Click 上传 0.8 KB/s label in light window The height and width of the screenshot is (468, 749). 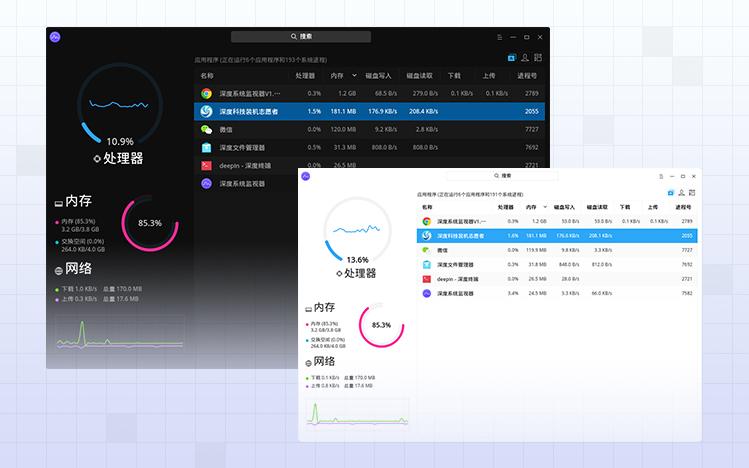(325, 386)
